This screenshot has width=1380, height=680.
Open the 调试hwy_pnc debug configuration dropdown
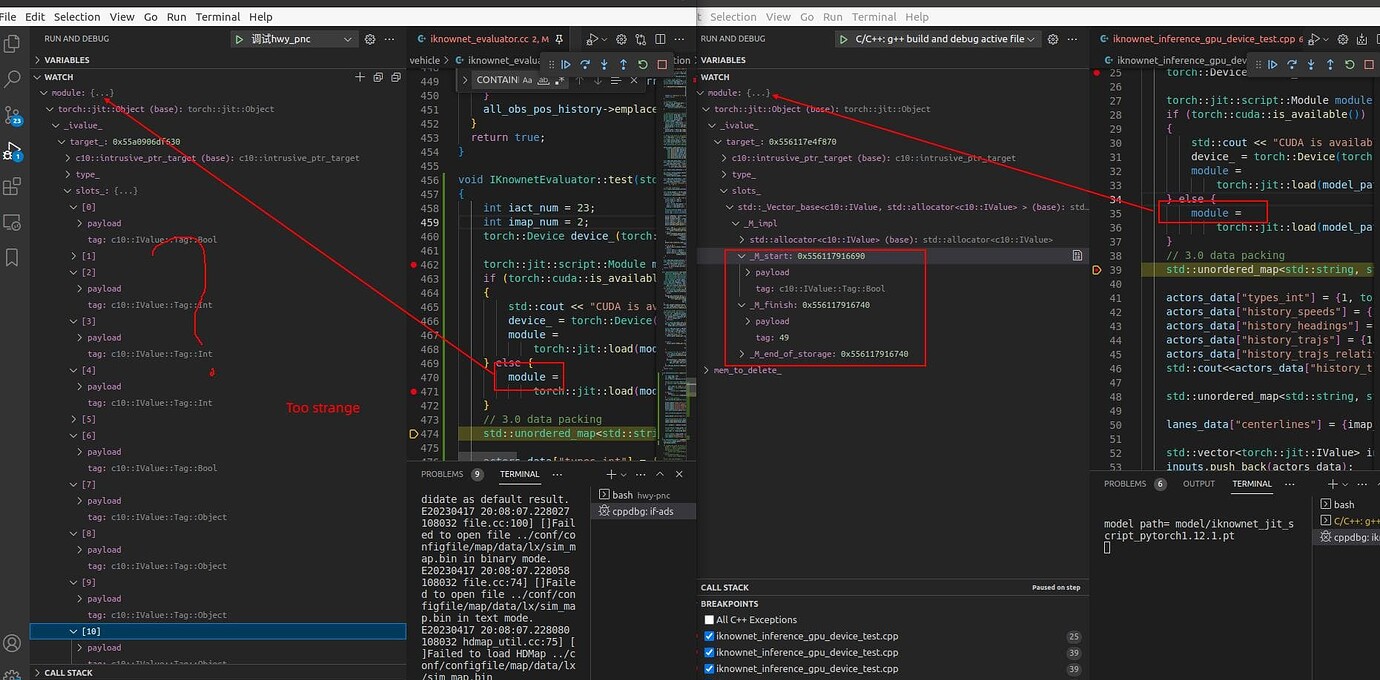pyautogui.click(x=293, y=39)
